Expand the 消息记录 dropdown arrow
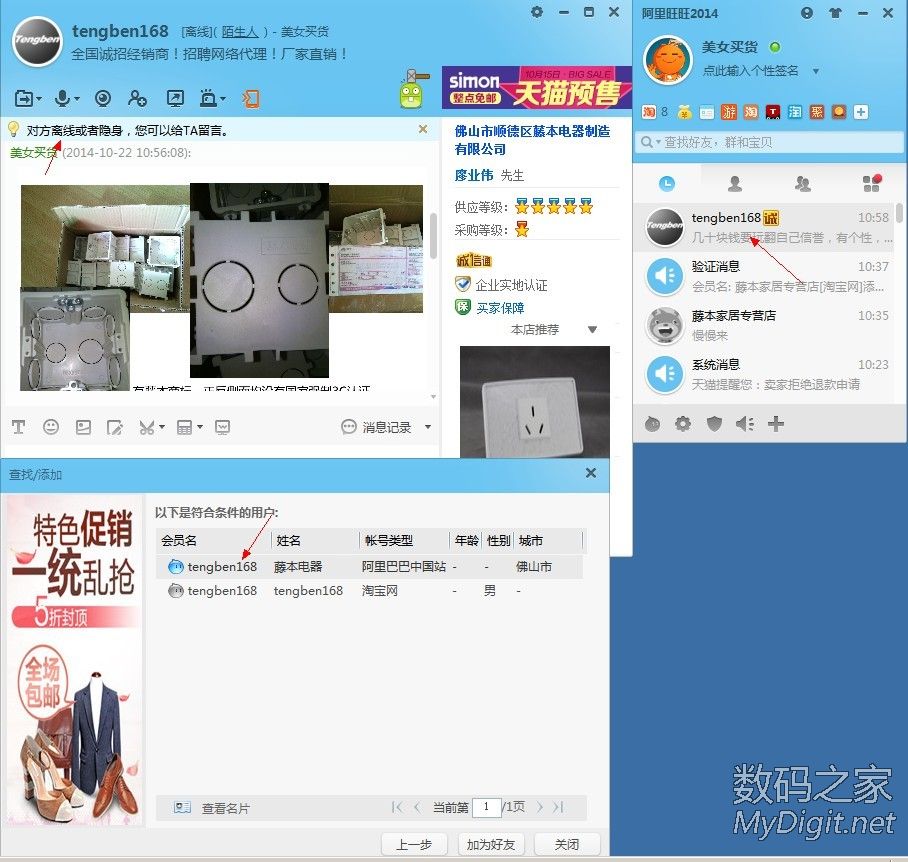This screenshot has height=862, width=908. click(428, 427)
